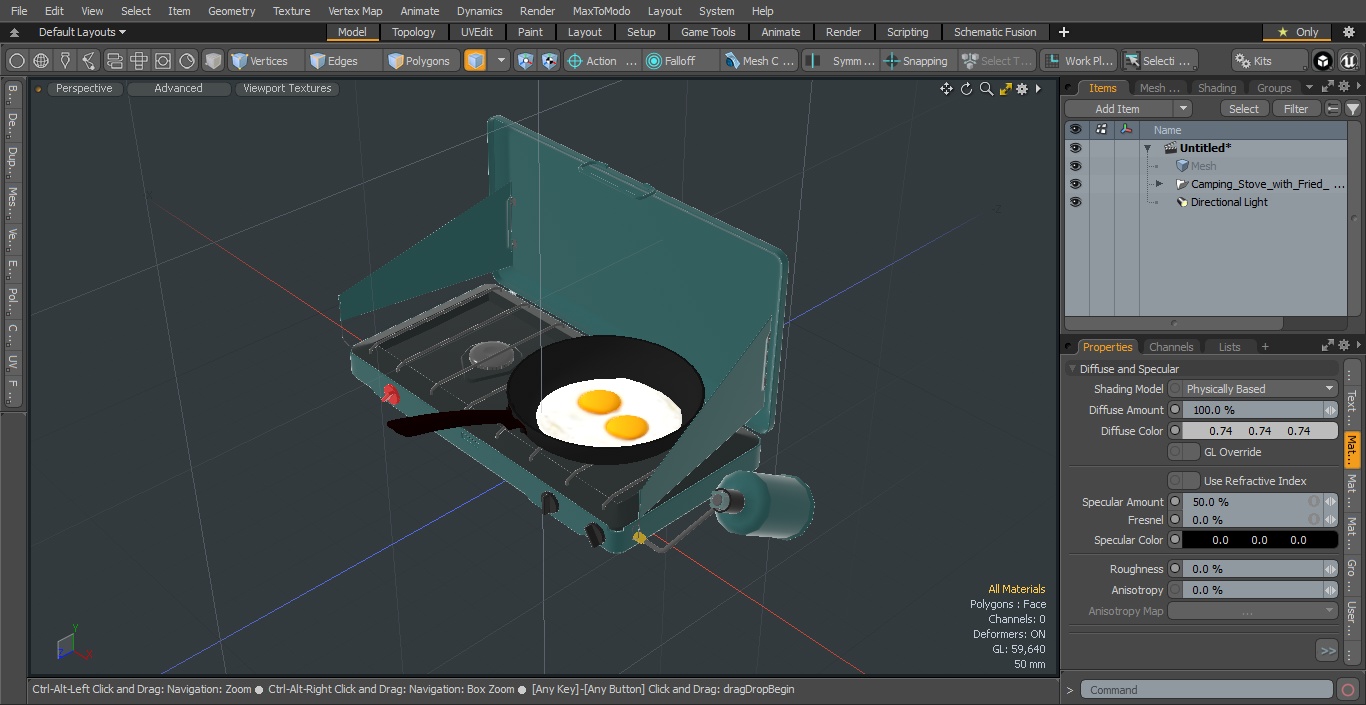This screenshot has height=705, width=1366.
Task: Open Shading Model dropdown
Action: pos(1253,389)
